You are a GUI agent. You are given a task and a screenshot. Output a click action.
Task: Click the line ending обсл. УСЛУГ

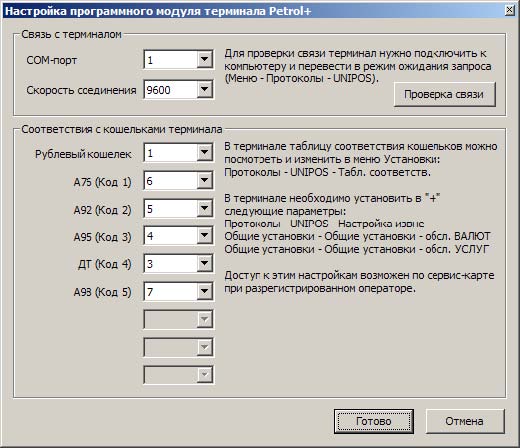357,249
